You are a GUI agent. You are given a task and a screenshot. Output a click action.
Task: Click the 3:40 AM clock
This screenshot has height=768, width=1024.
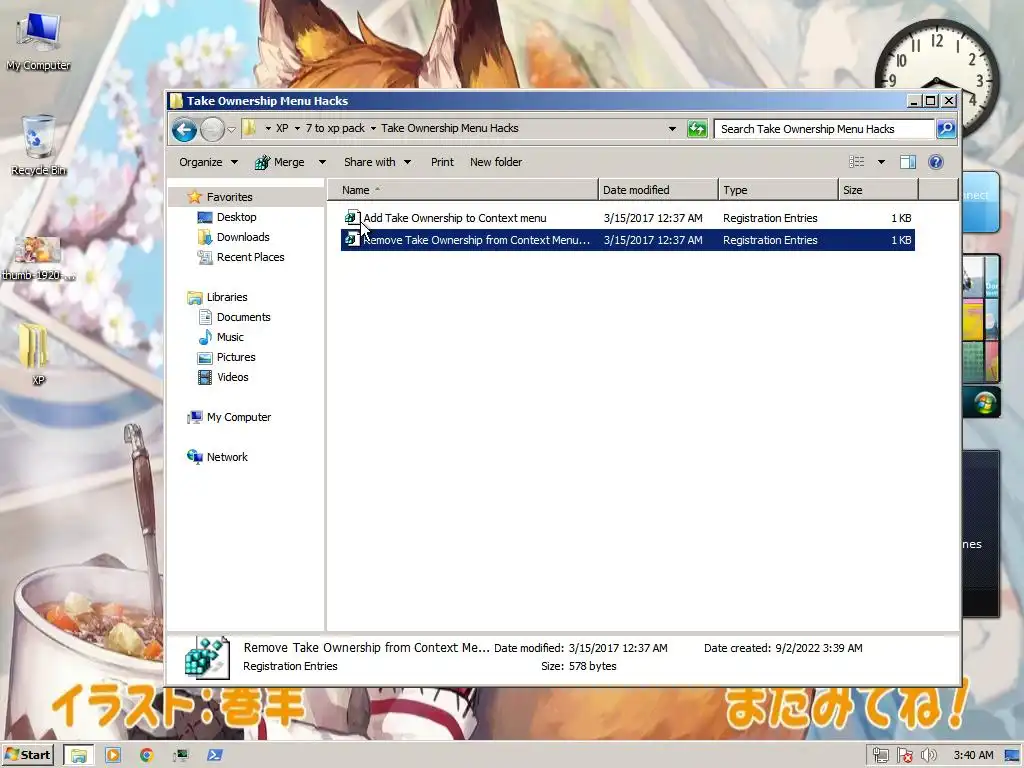(x=973, y=756)
